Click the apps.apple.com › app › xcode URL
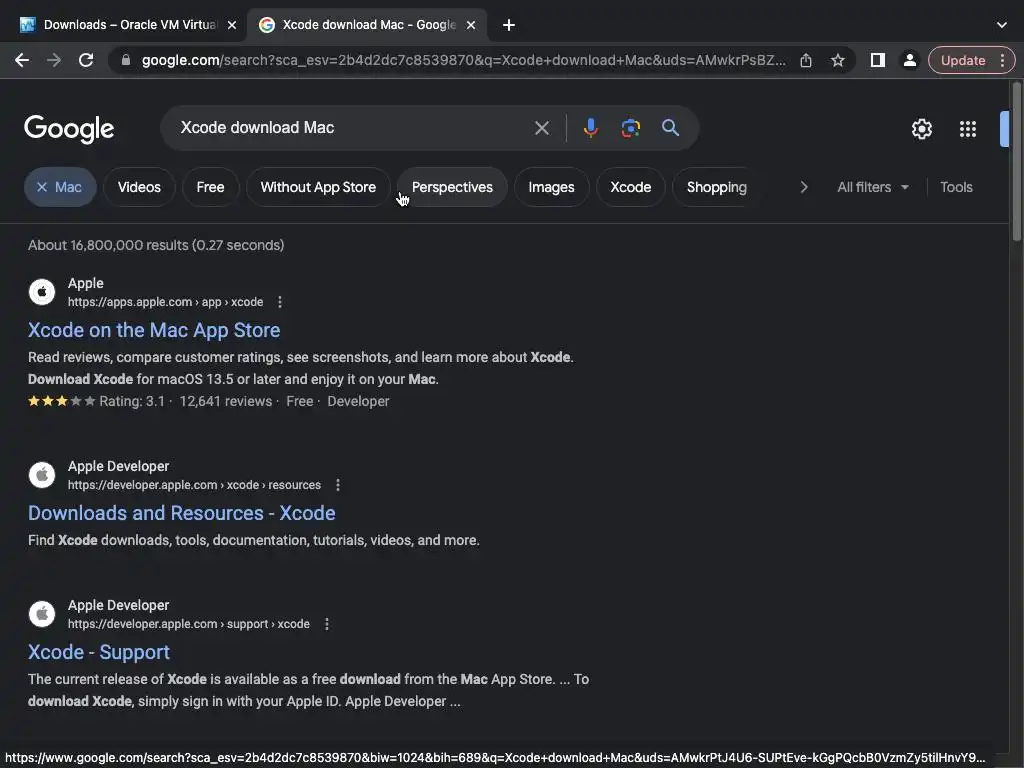Viewport: 1024px width, 768px height. [x=166, y=302]
